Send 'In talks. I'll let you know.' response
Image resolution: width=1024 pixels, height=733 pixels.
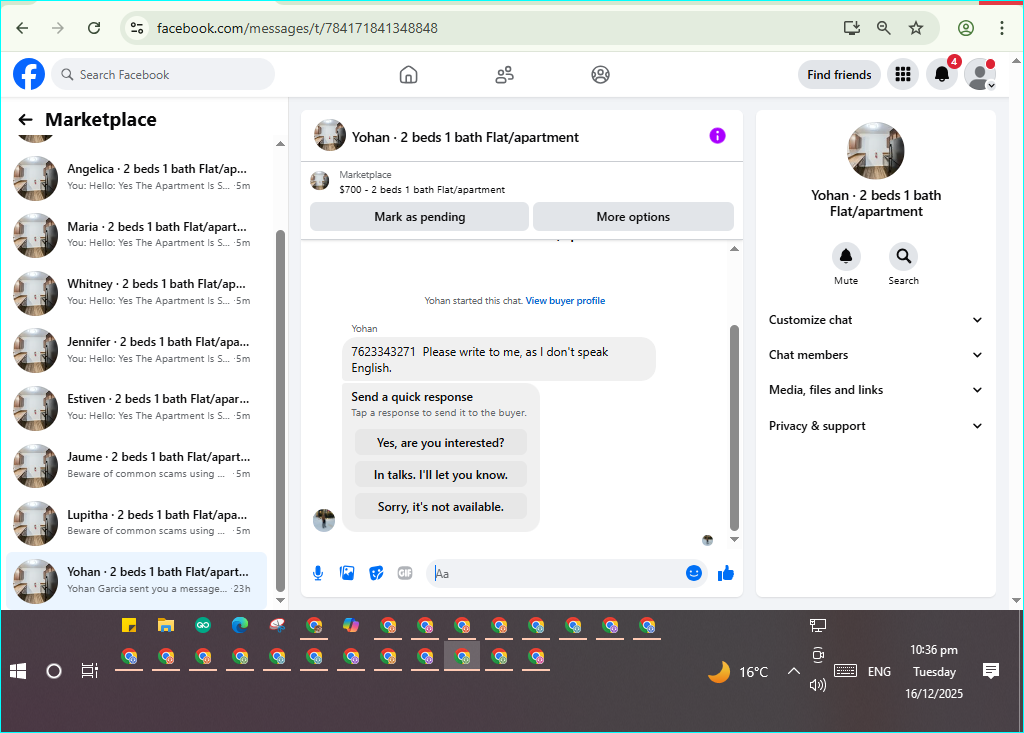pyautogui.click(x=441, y=475)
